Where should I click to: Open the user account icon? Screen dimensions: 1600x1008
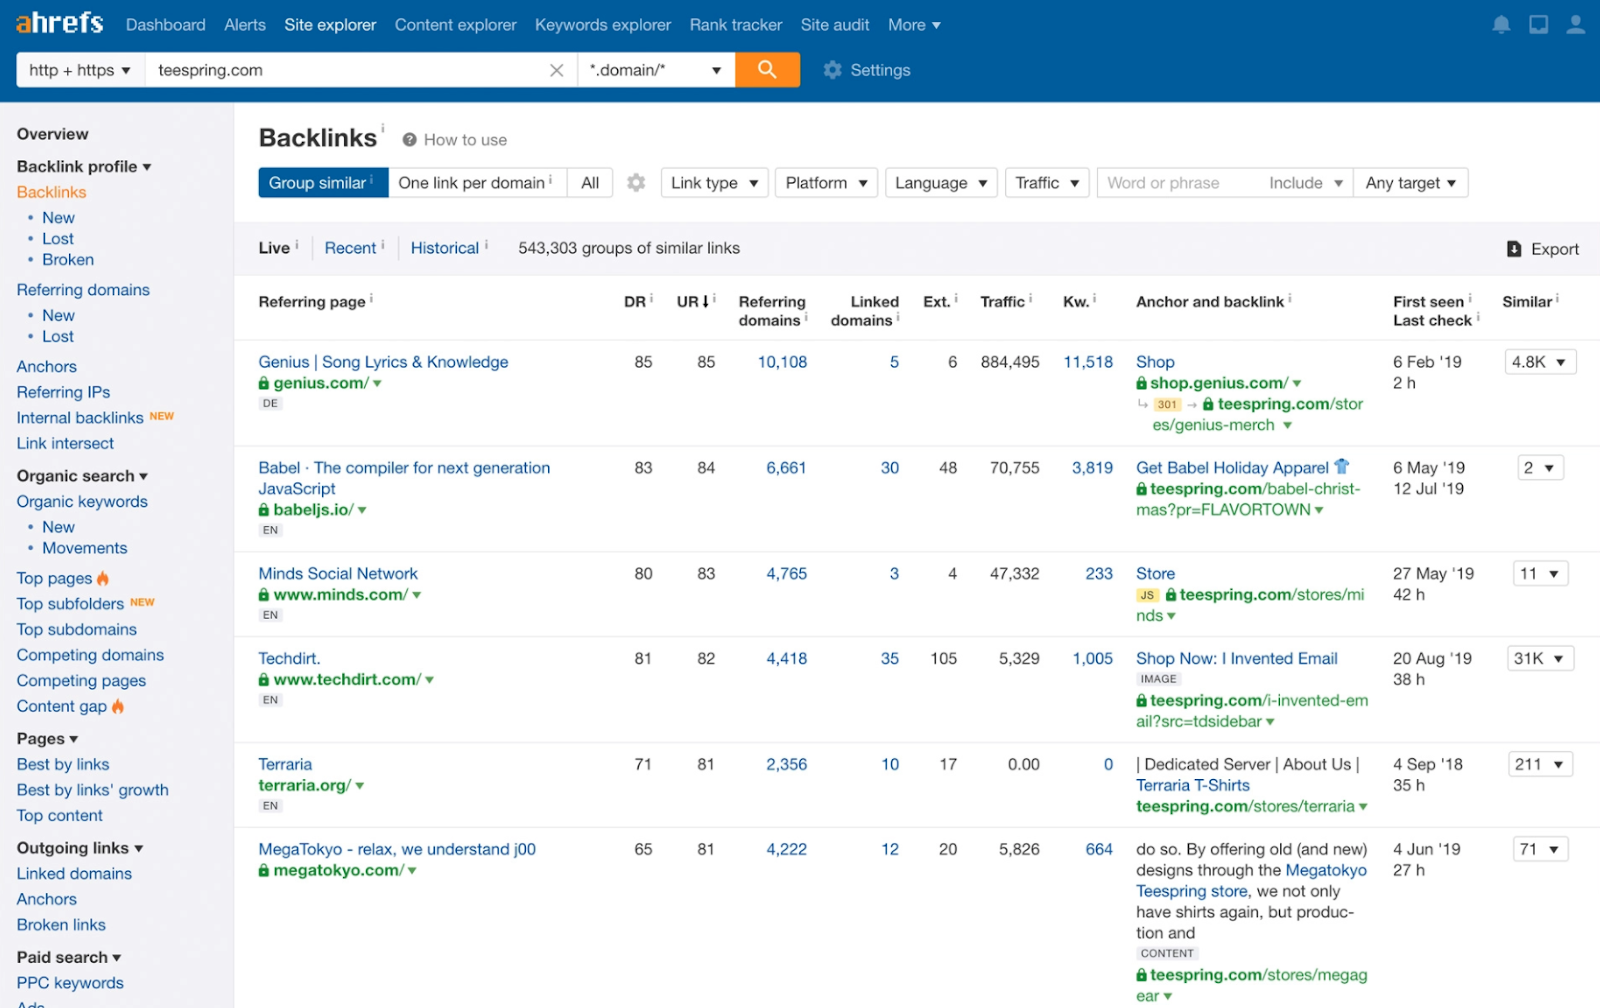[1575, 25]
